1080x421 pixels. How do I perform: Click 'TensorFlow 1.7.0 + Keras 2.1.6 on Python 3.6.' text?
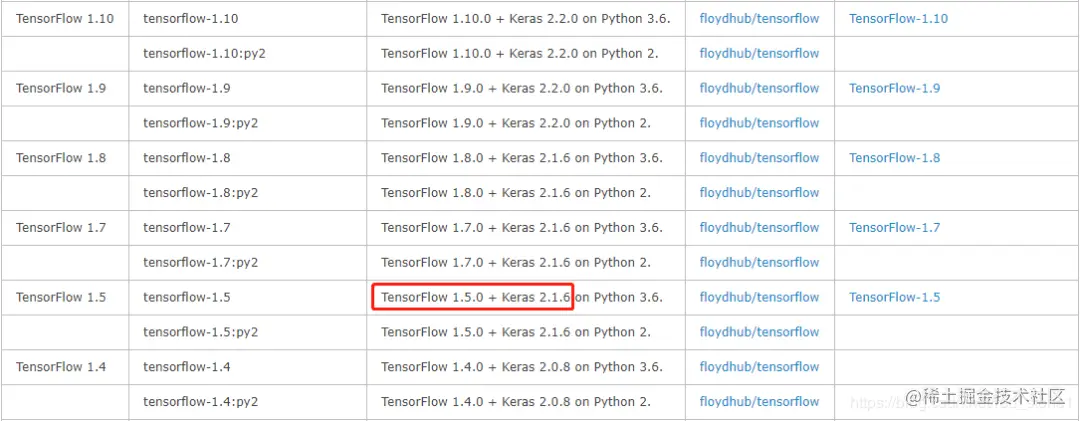pos(521,227)
